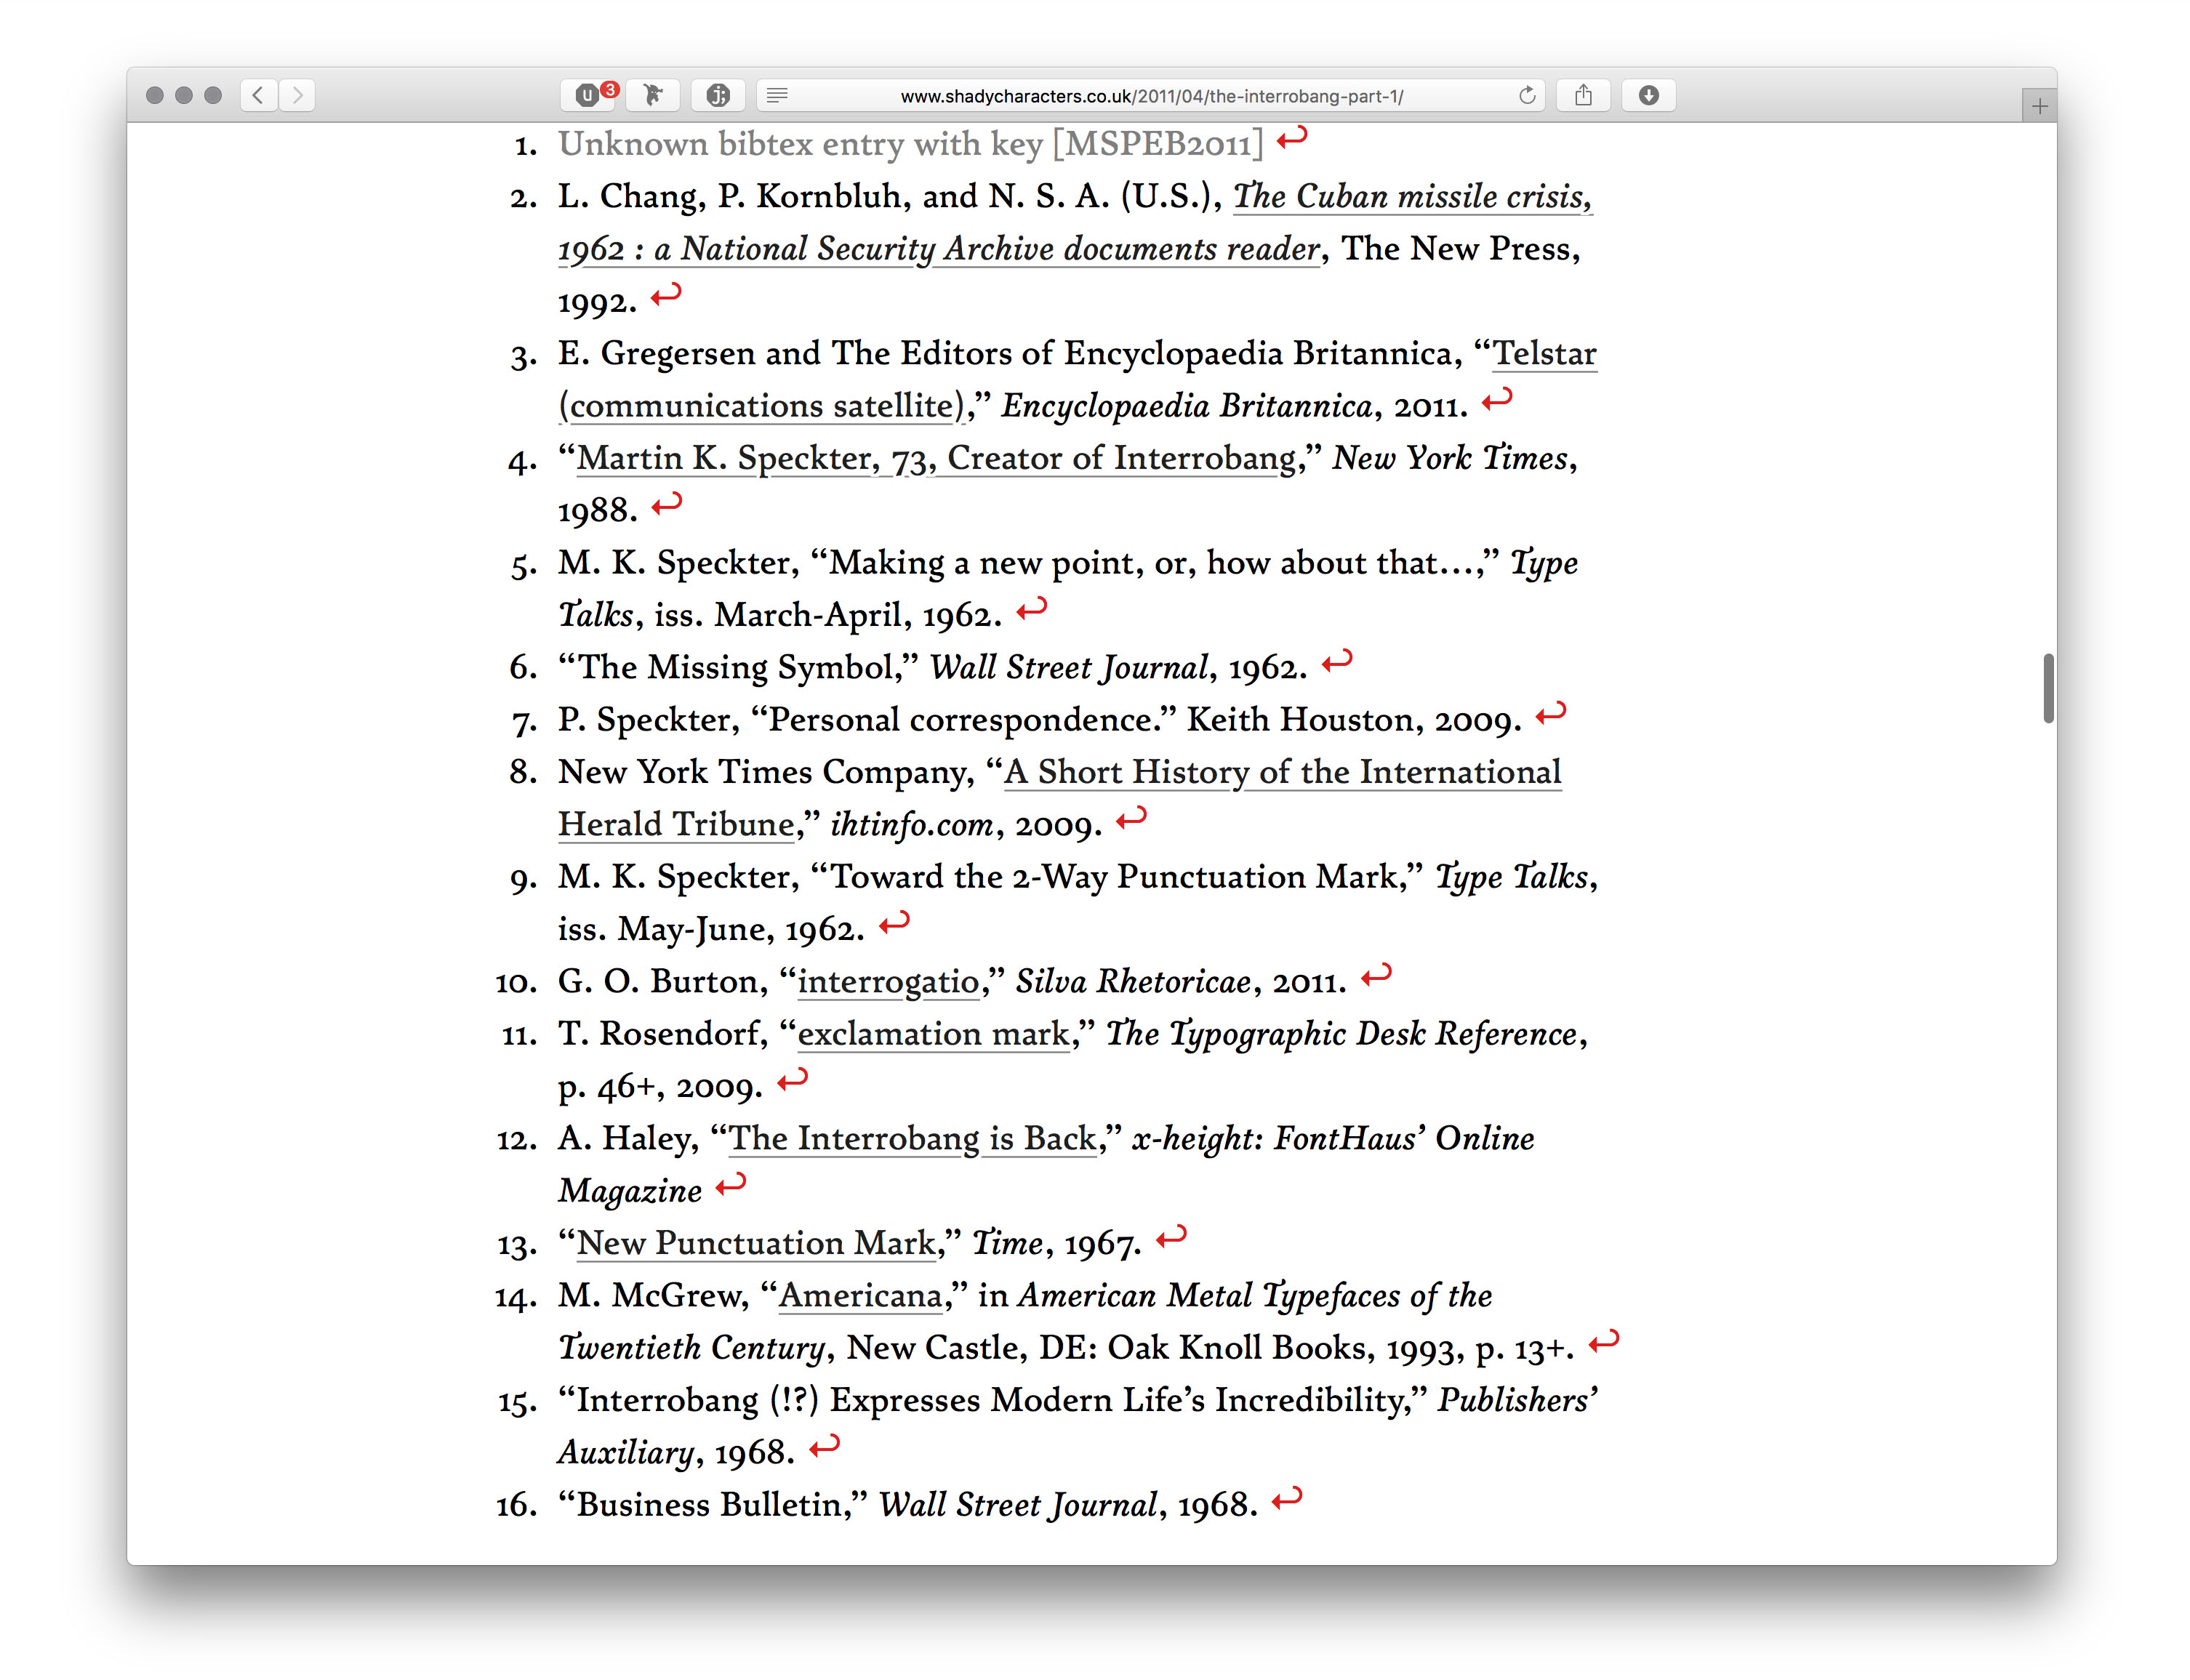The height and width of the screenshot is (1680, 2190).
Task: Click the return arrow after footnote 16
Action: 1287,1498
